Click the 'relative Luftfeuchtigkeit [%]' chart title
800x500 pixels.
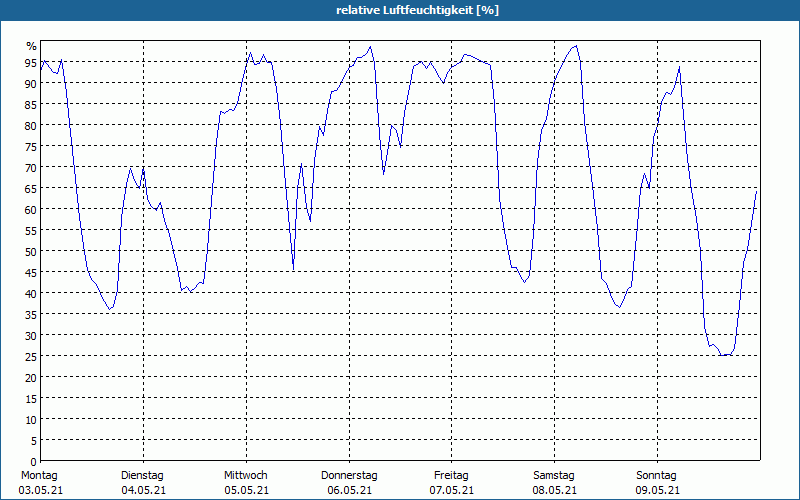[x=417, y=10]
